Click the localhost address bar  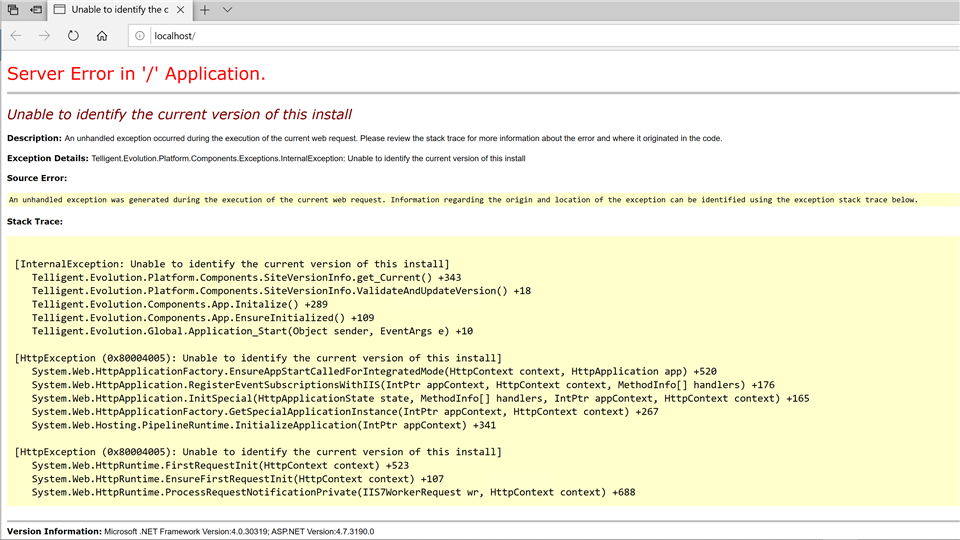[544, 36]
